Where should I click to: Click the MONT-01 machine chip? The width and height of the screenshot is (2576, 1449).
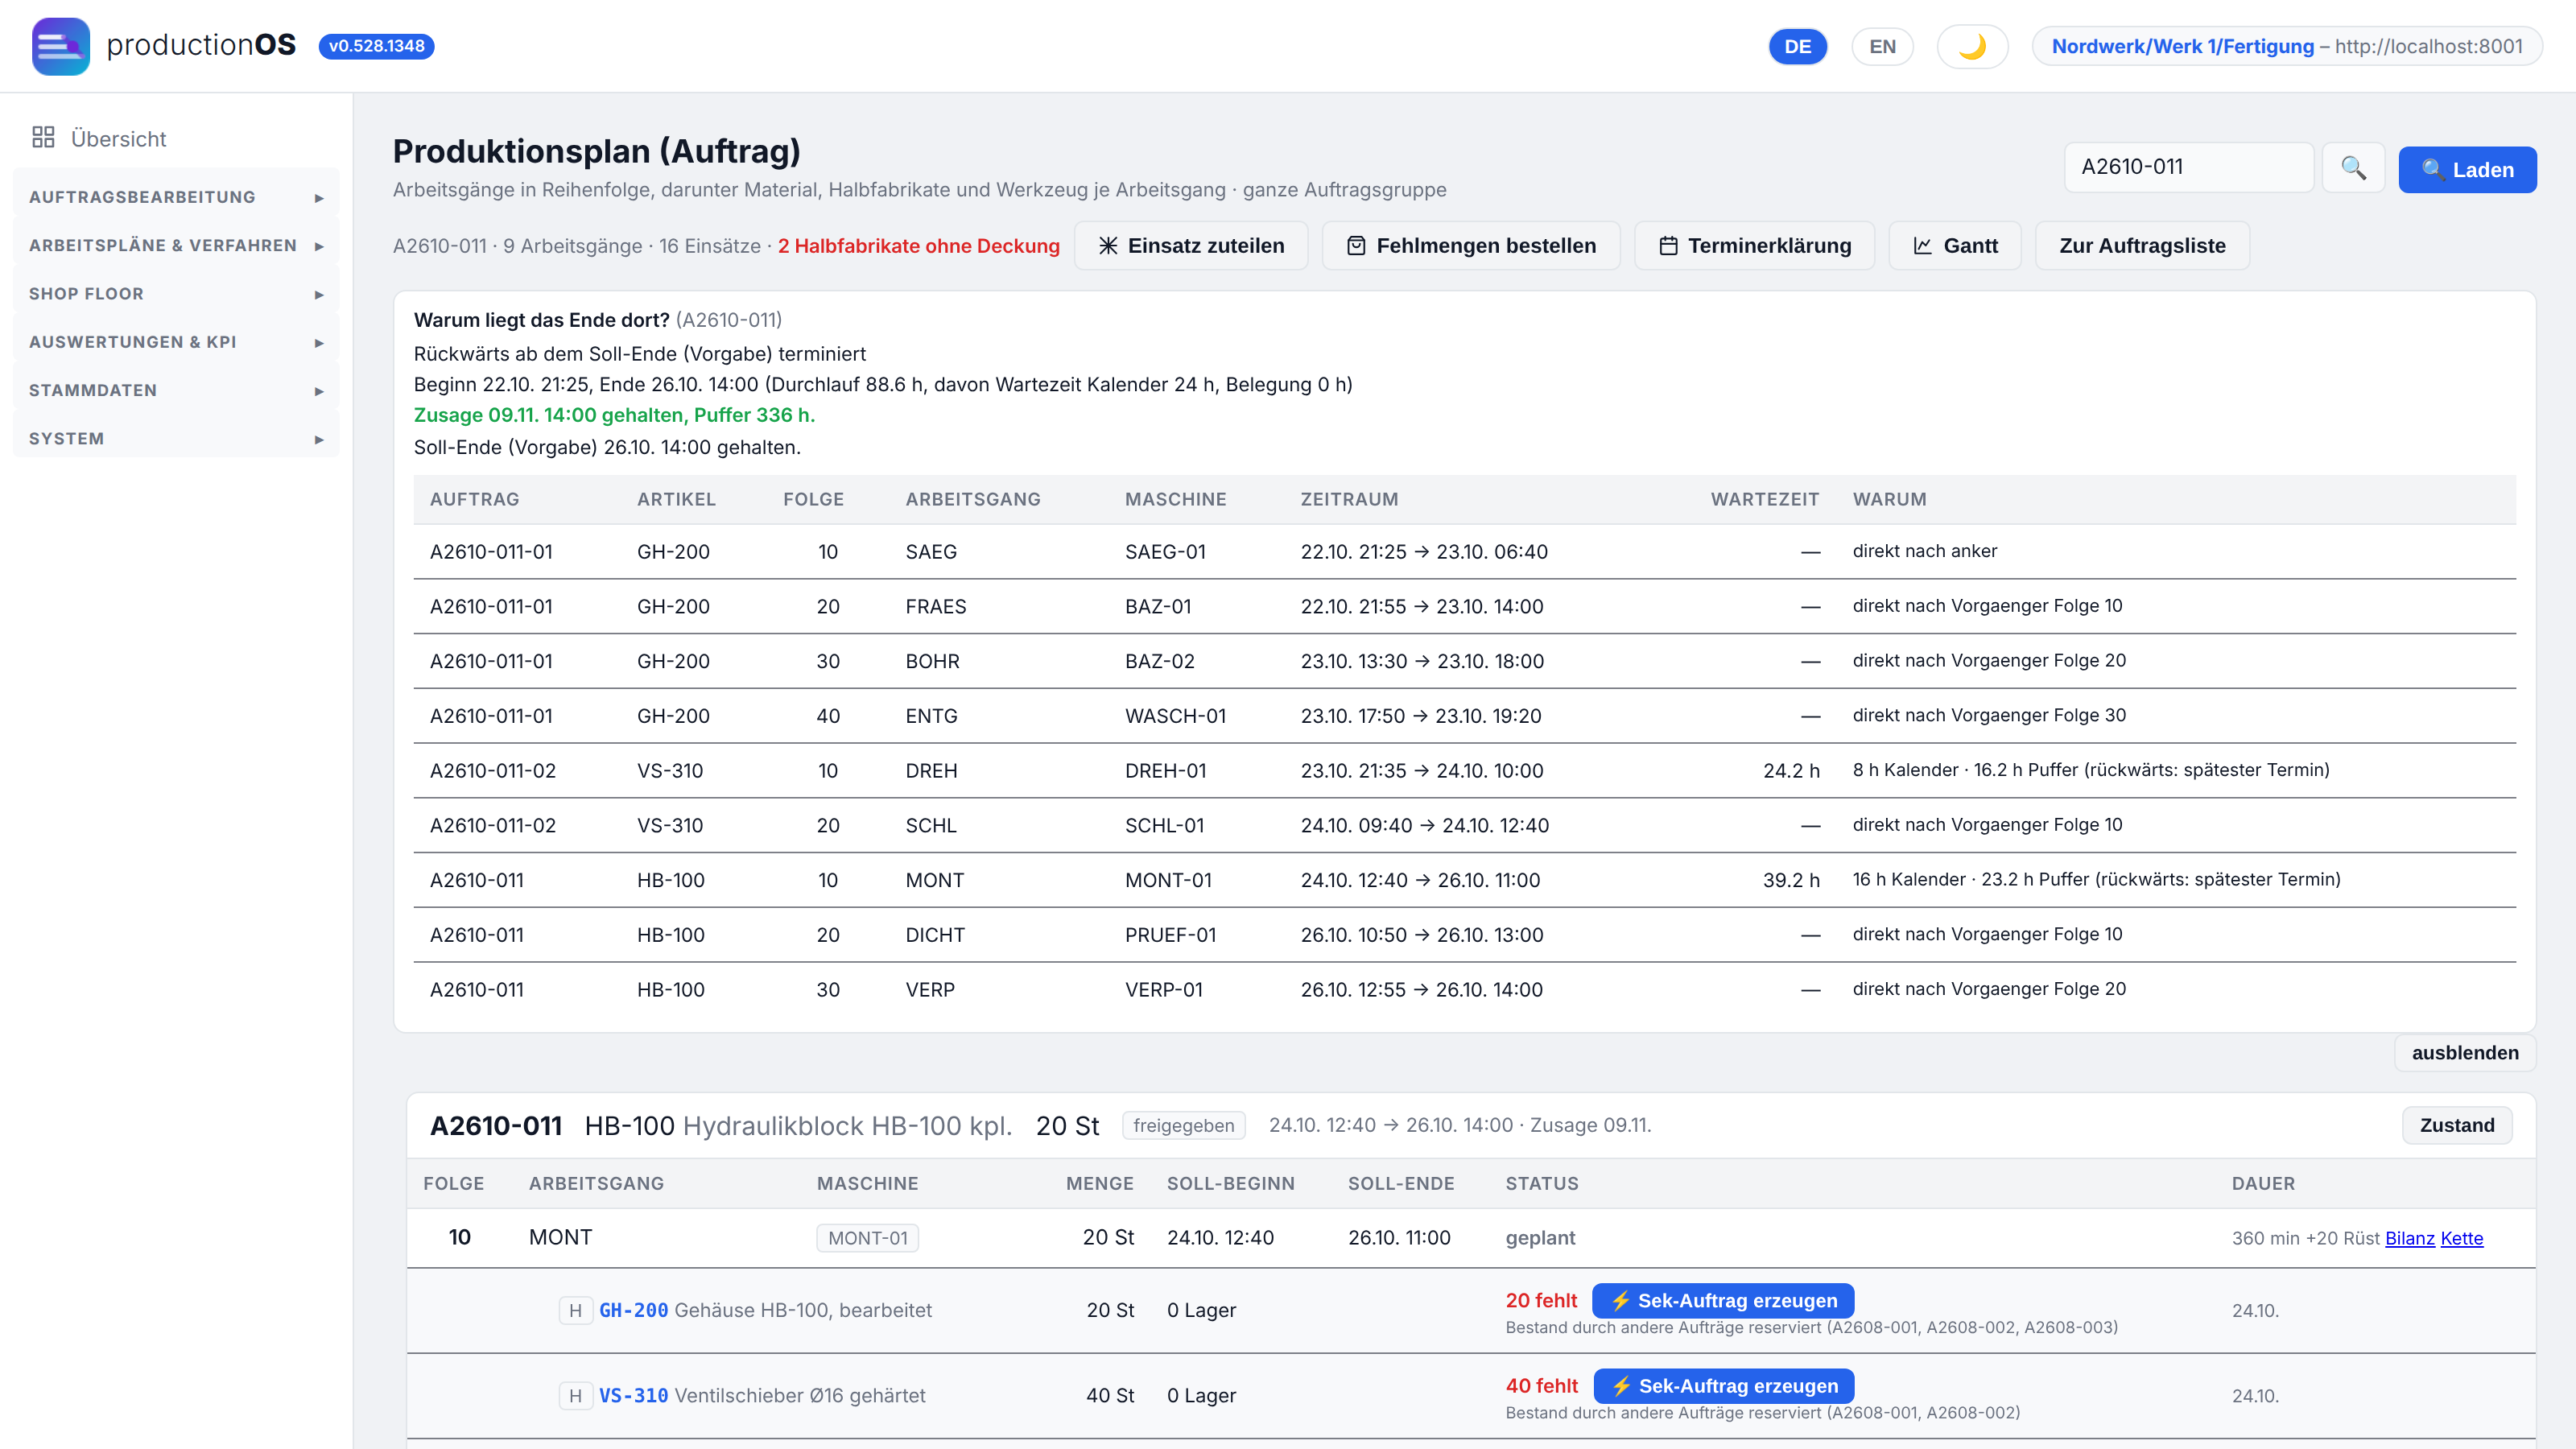[x=867, y=1238]
